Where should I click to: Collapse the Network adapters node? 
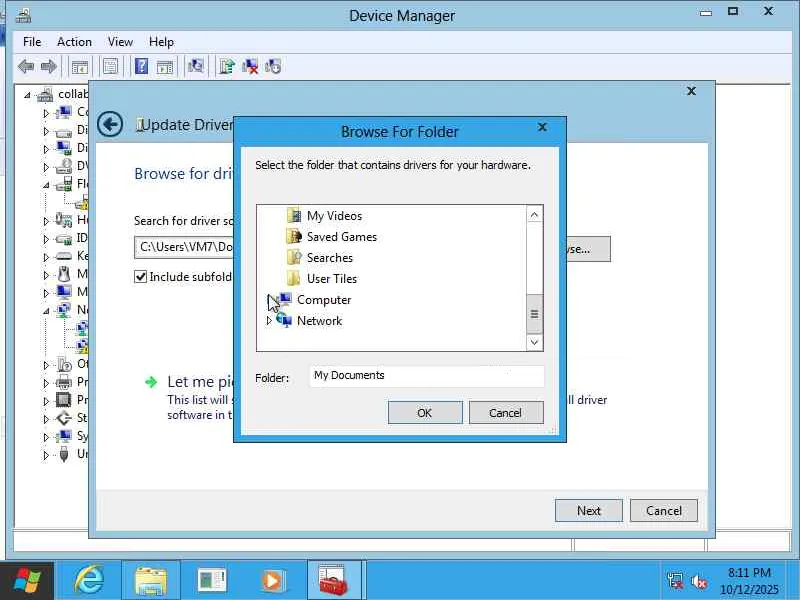click(46, 310)
